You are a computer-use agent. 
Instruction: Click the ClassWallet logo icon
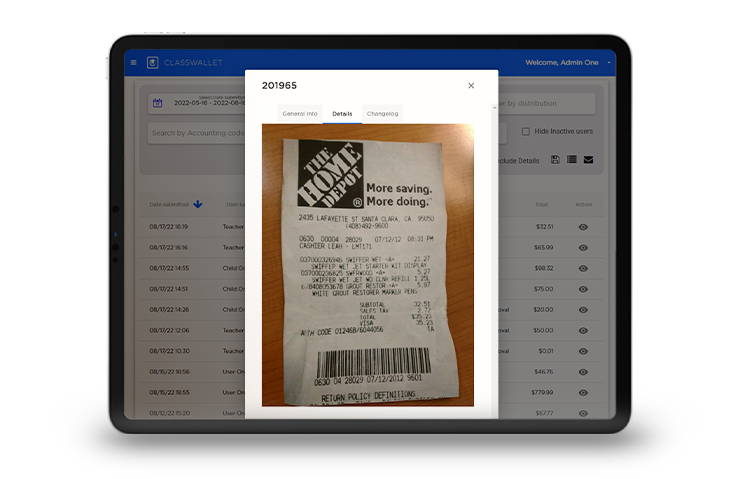pos(152,63)
